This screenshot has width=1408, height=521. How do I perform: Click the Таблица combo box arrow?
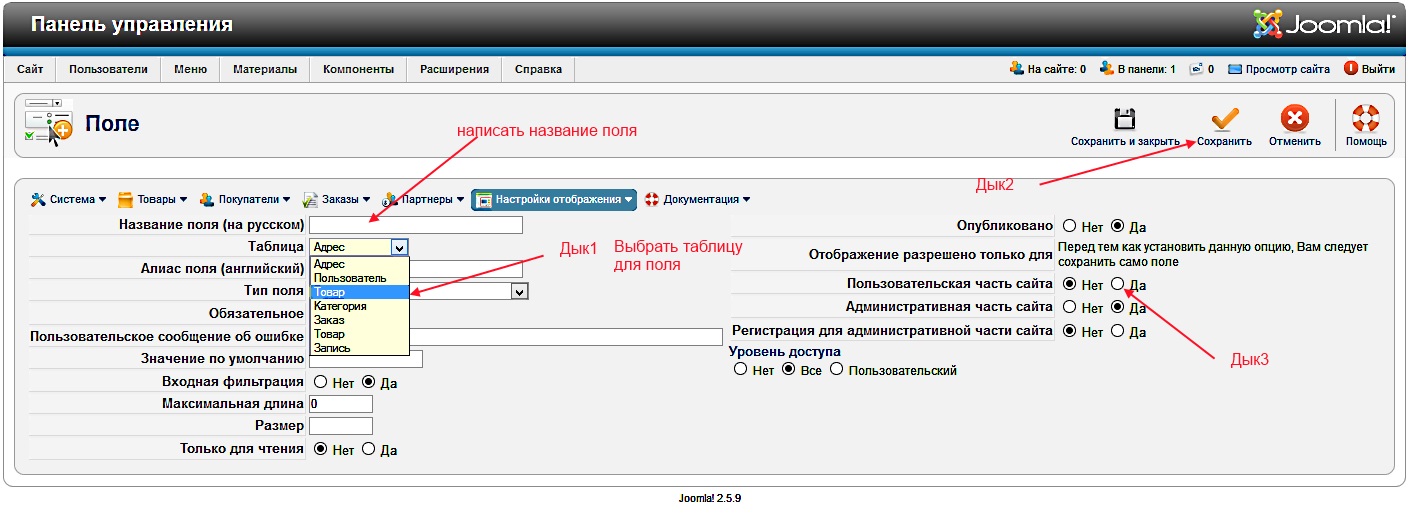coord(400,247)
